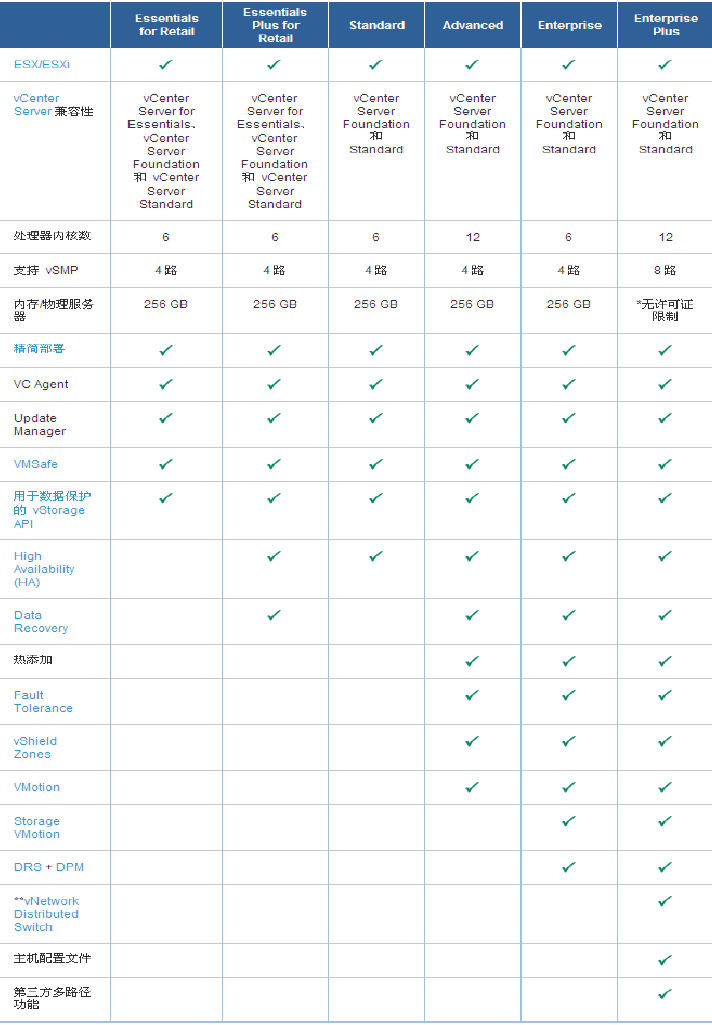Click the VMotion checkmark under Advanced
Screen dimensions: 712x1025
click(x=472, y=787)
